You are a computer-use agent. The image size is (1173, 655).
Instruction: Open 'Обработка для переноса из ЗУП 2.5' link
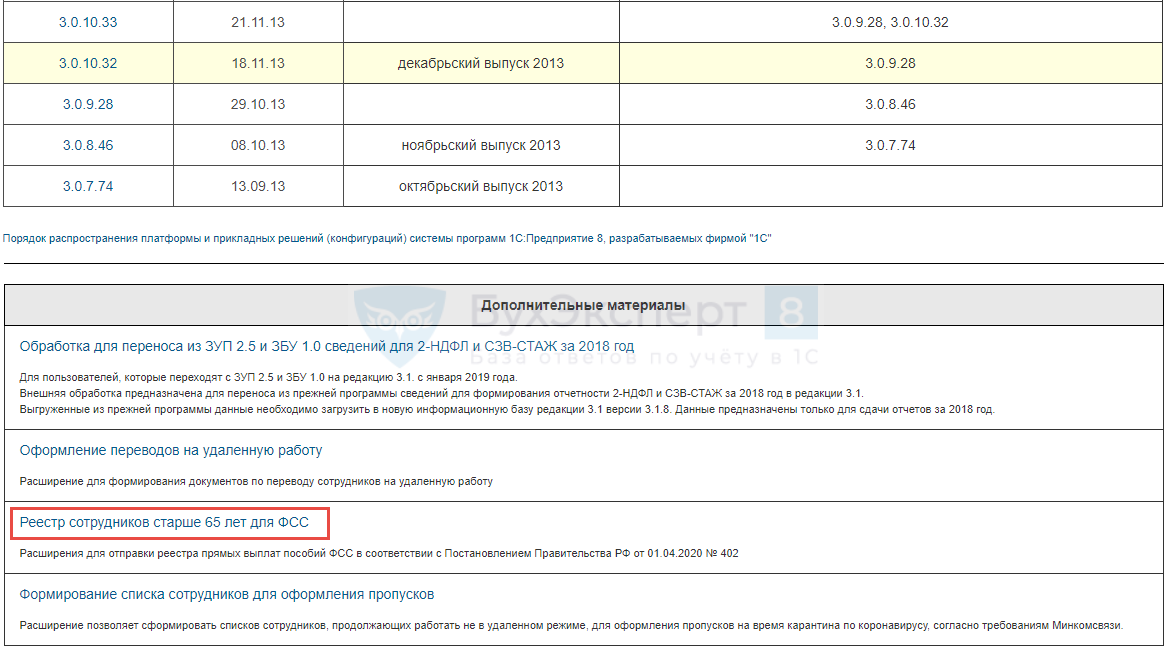click(x=326, y=346)
